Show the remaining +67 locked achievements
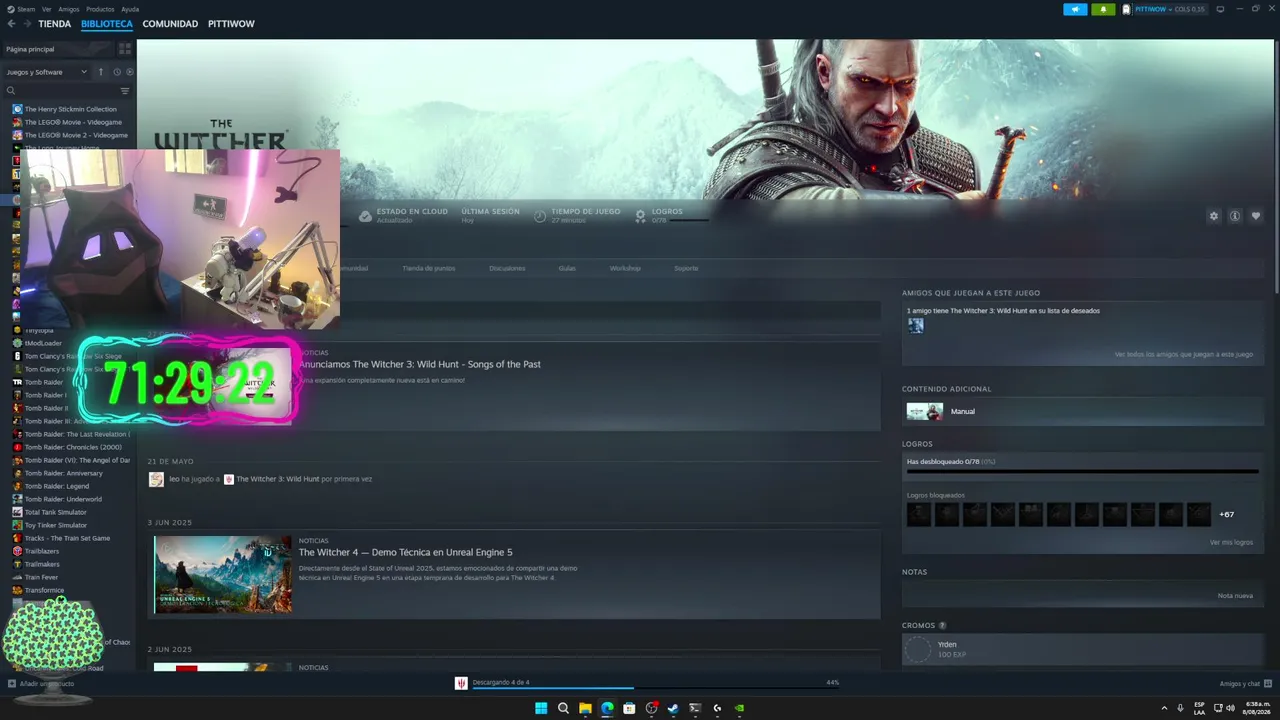Image resolution: width=1280 pixels, height=720 pixels. (1226, 514)
